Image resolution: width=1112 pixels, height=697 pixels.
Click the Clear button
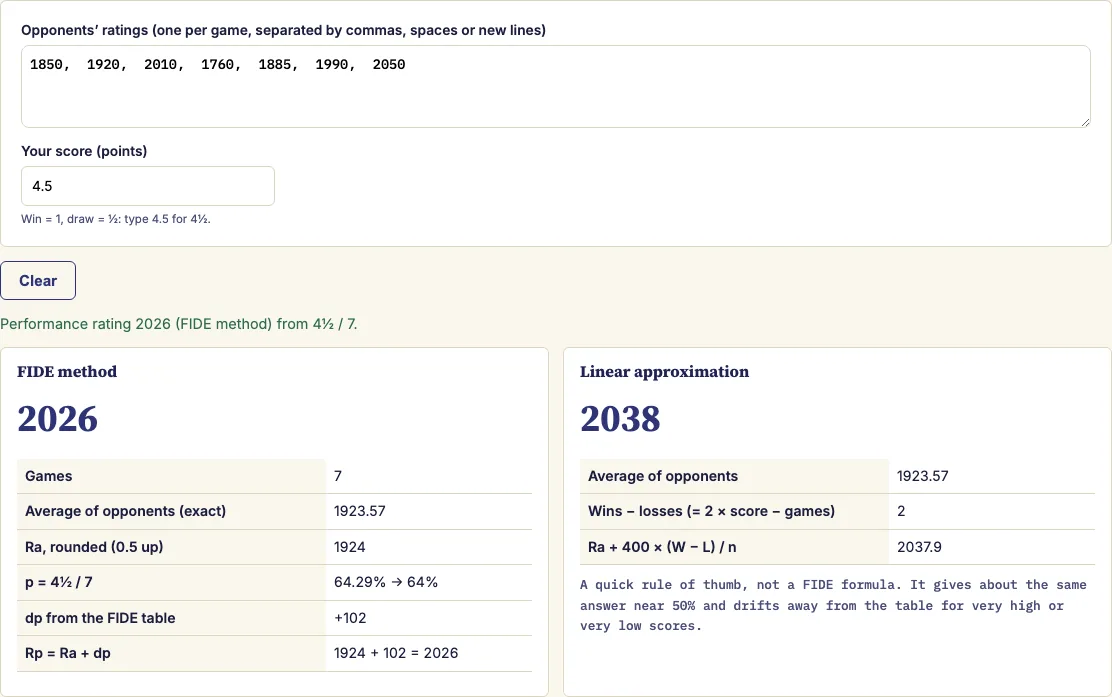(x=38, y=281)
